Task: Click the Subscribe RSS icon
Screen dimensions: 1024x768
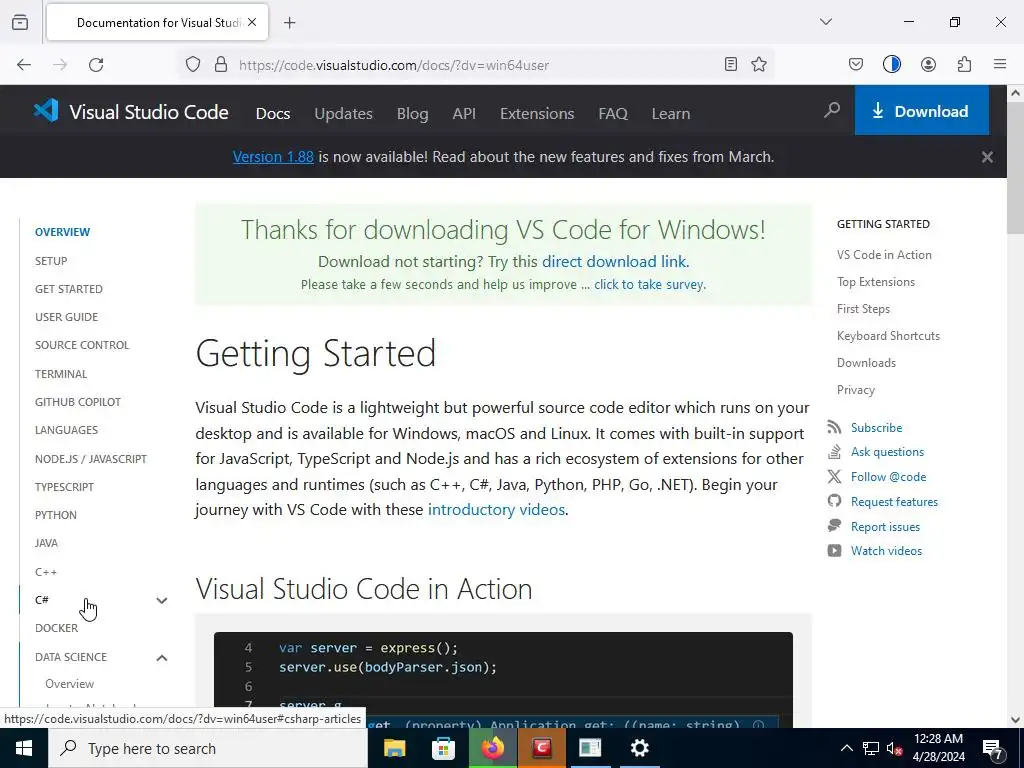Action: [834, 427]
